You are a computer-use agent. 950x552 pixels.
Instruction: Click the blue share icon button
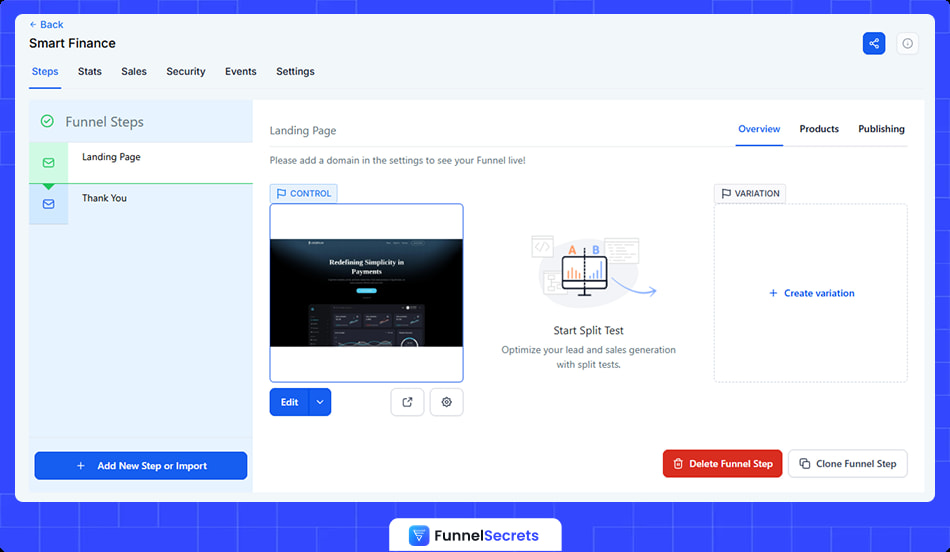point(874,44)
